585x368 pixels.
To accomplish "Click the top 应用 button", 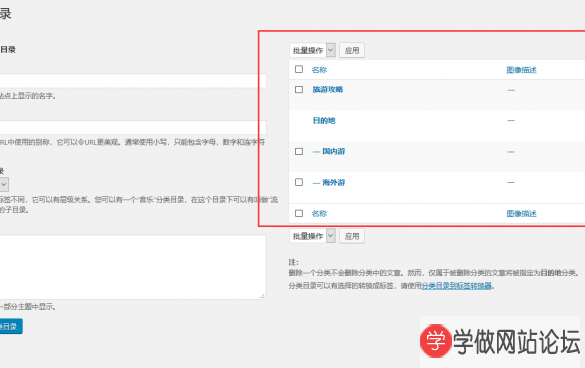I will [352, 50].
